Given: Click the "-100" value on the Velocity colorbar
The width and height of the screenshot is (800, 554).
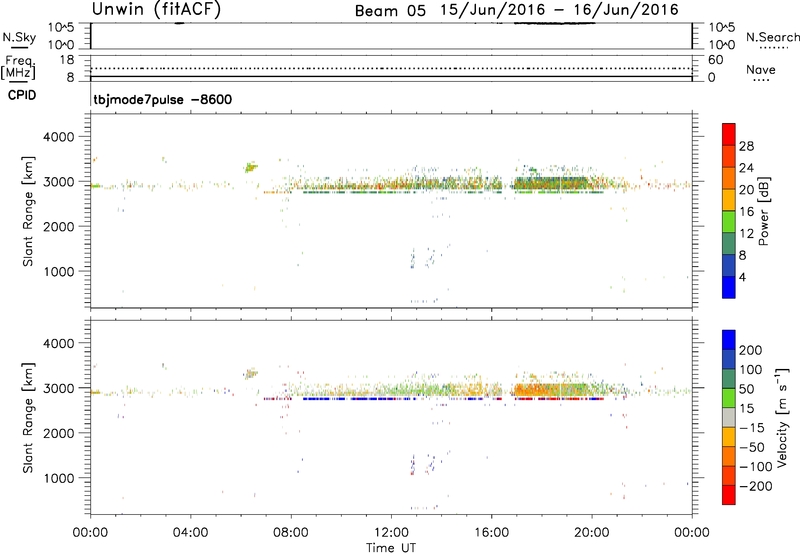Looking at the screenshot, I should [755, 467].
